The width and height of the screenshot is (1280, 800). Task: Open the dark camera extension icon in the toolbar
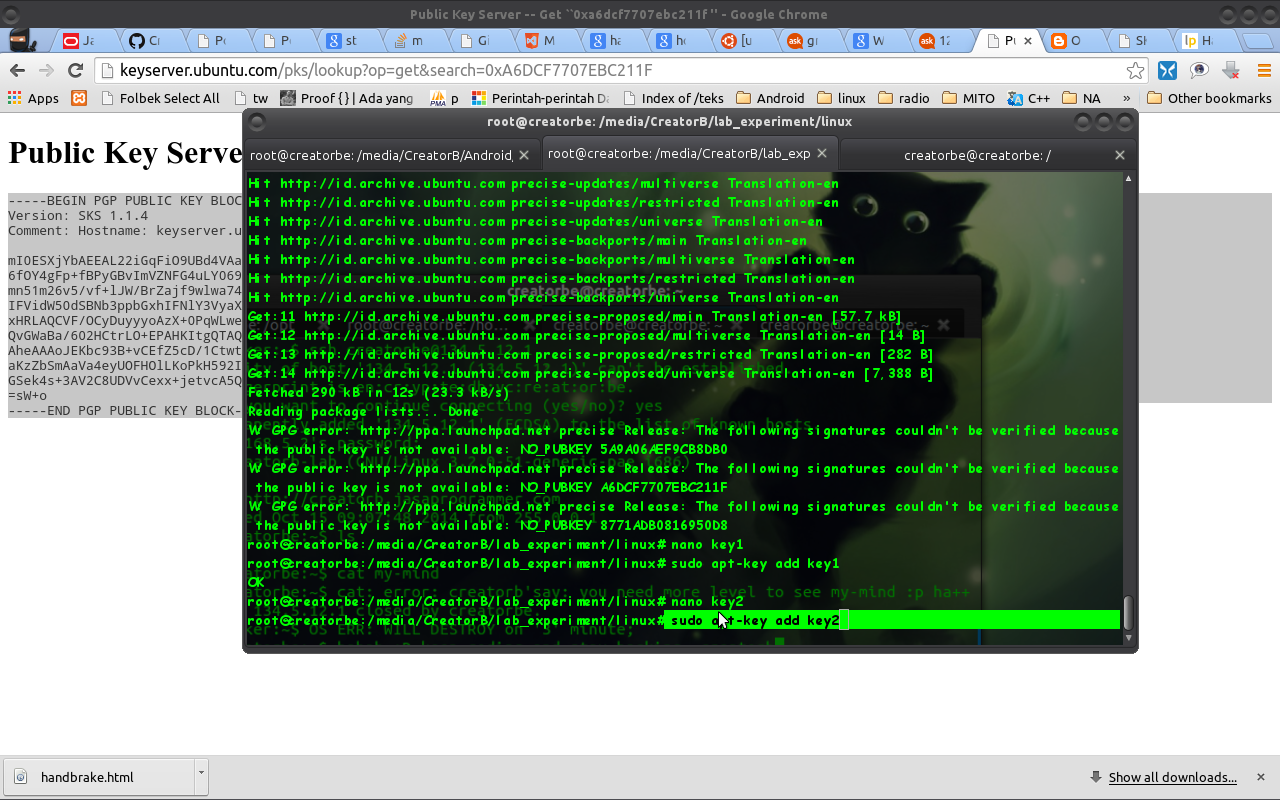pyautogui.click(x=1197, y=71)
